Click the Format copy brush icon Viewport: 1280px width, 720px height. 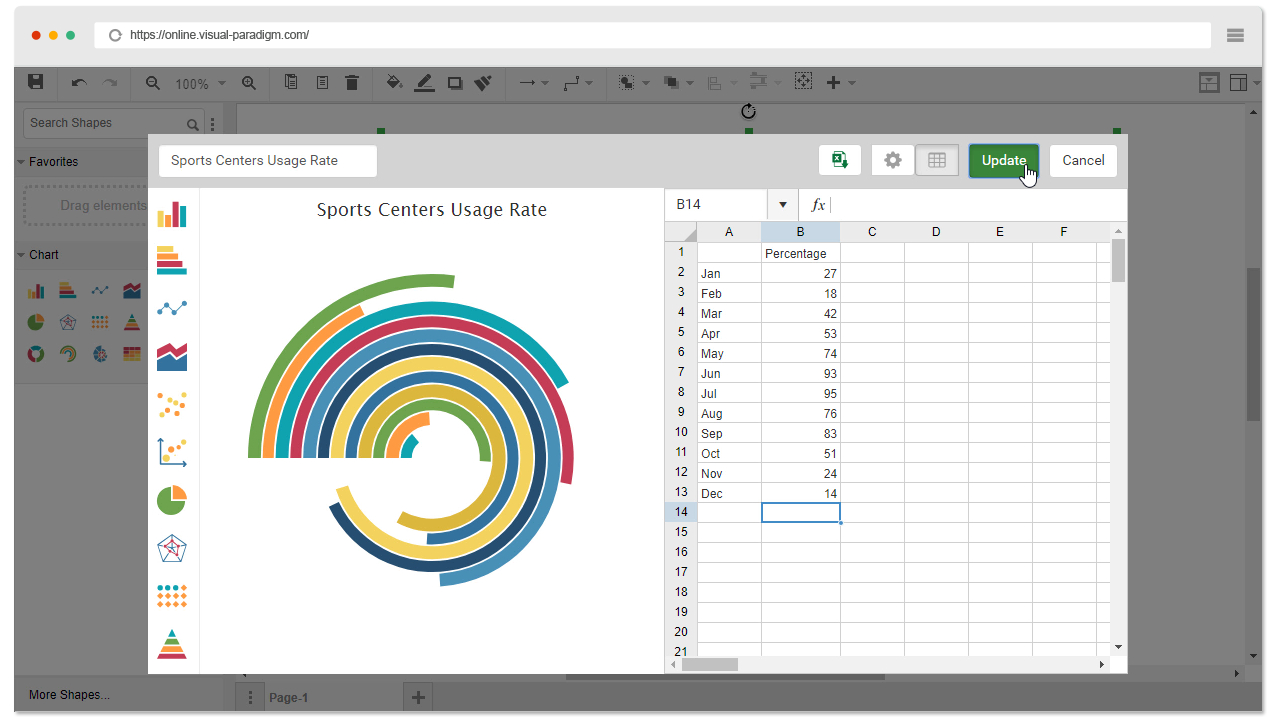pos(483,83)
